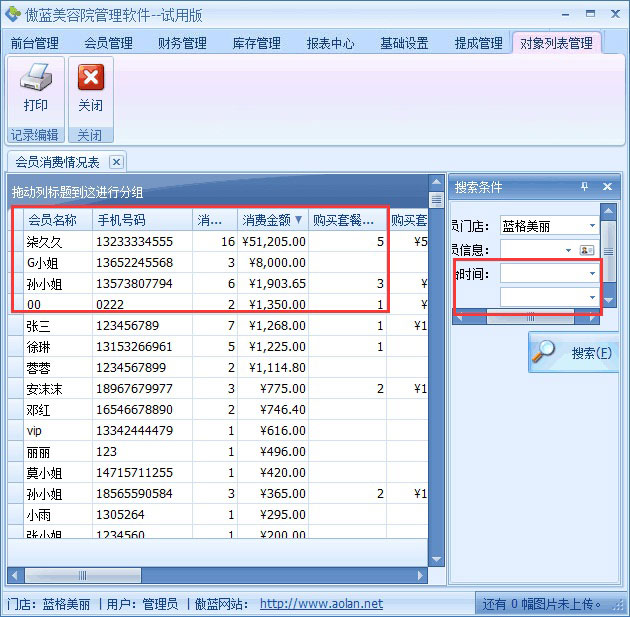Expand the 会员信息 dropdown arrow

pyautogui.click(x=569, y=250)
